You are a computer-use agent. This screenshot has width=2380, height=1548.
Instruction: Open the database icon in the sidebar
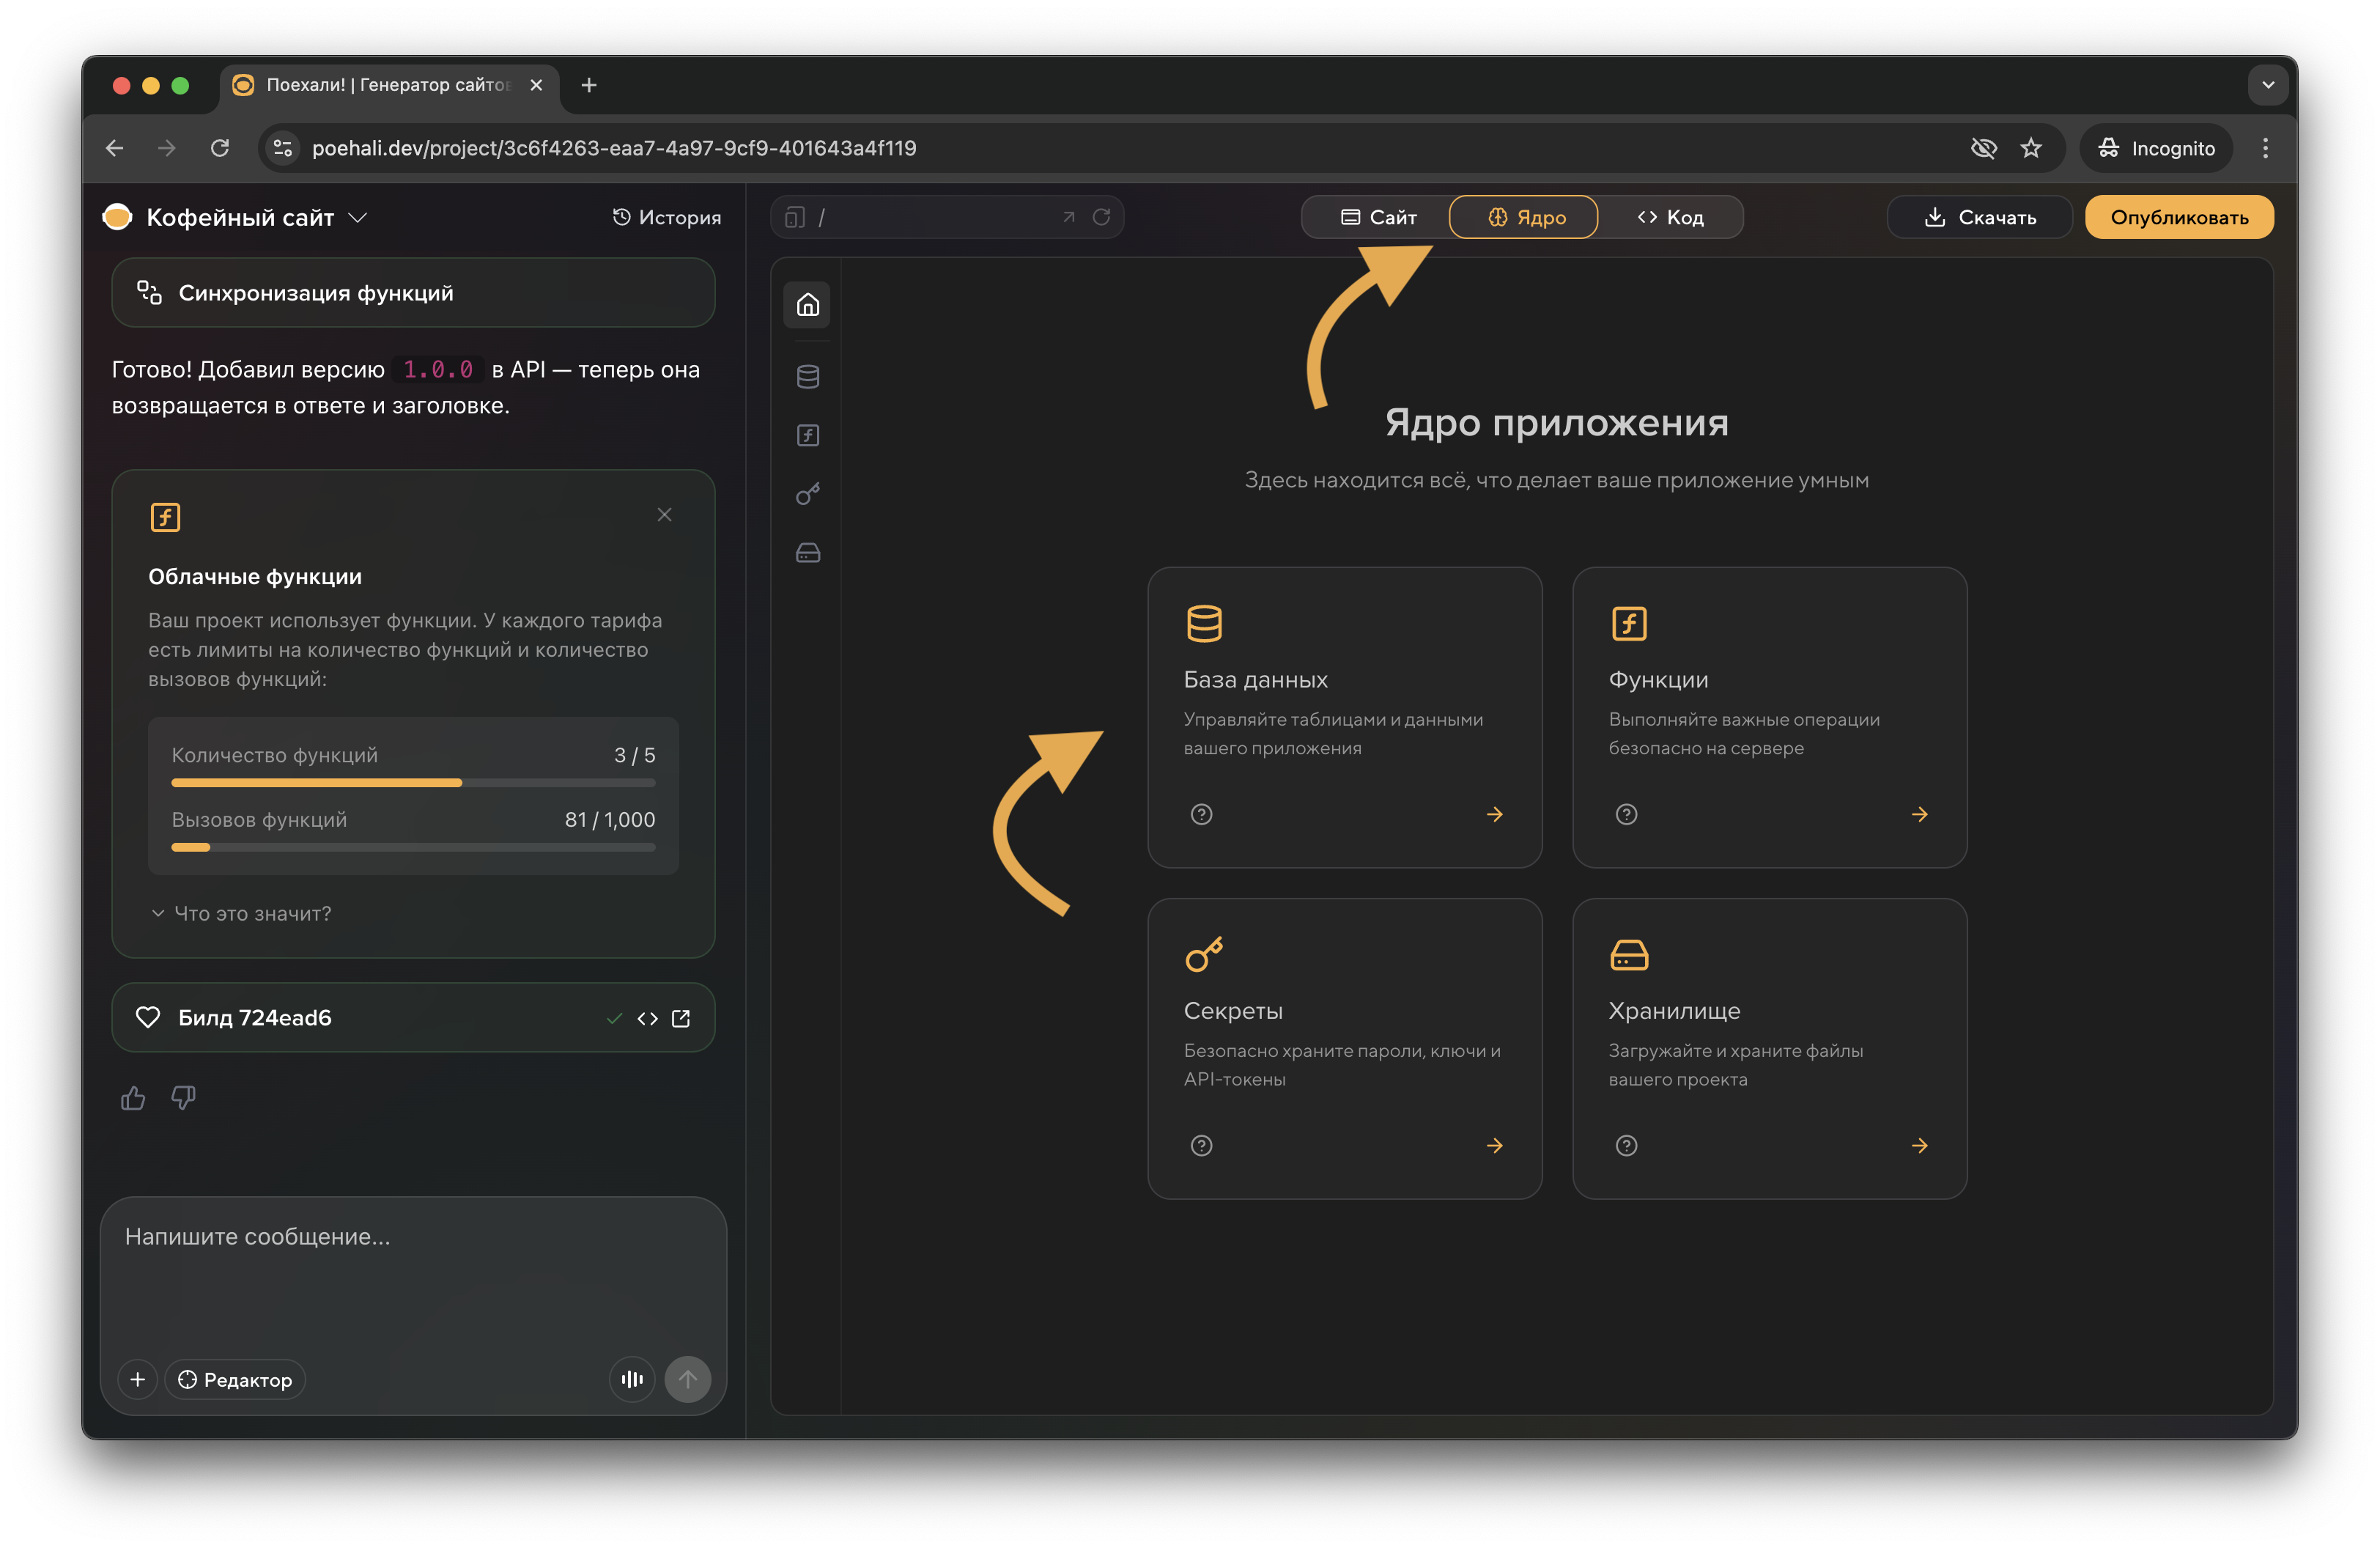[x=807, y=376]
